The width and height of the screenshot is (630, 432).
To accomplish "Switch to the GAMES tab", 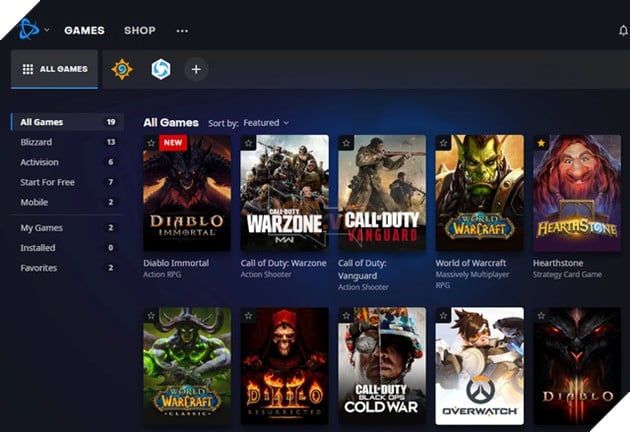I will [x=84, y=30].
